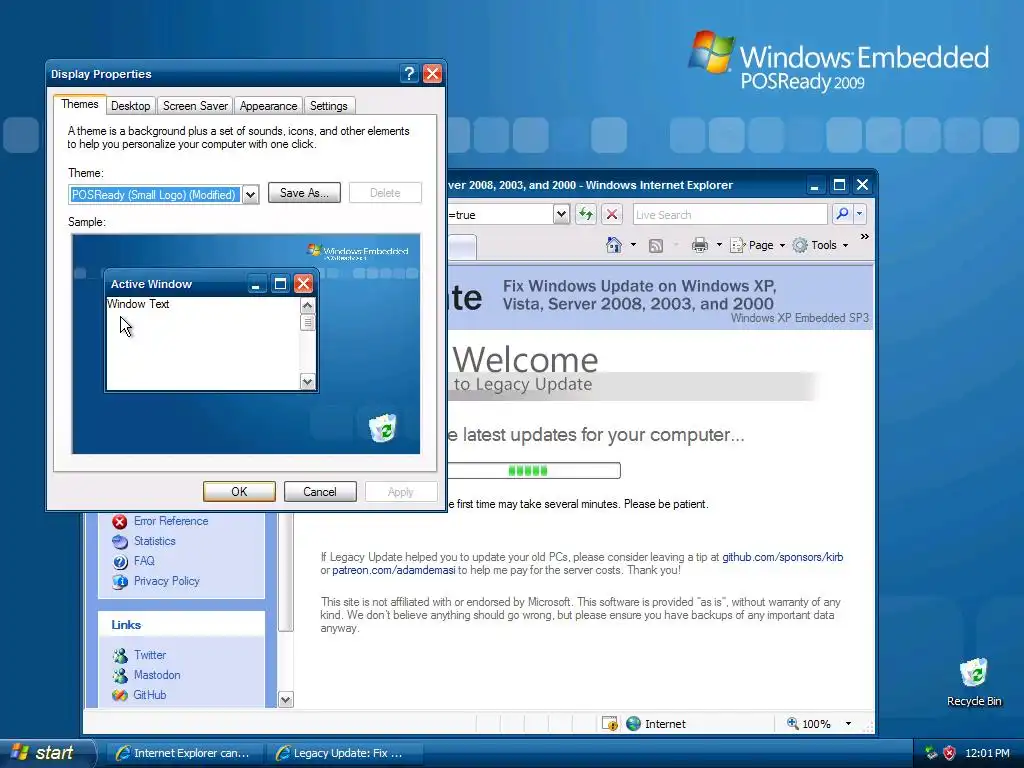The height and width of the screenshot is (768, 1024).
Task: Click the sidebar scrollbar down arrow
Action: (285, 699)
